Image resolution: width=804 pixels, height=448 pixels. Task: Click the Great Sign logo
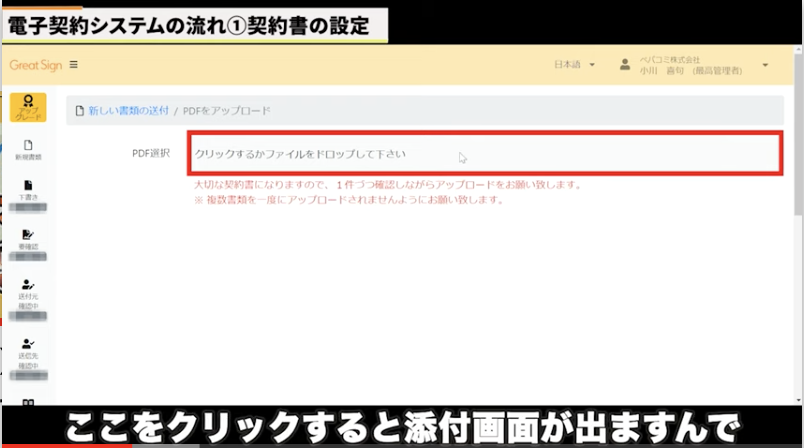click(x=35, y=65)
